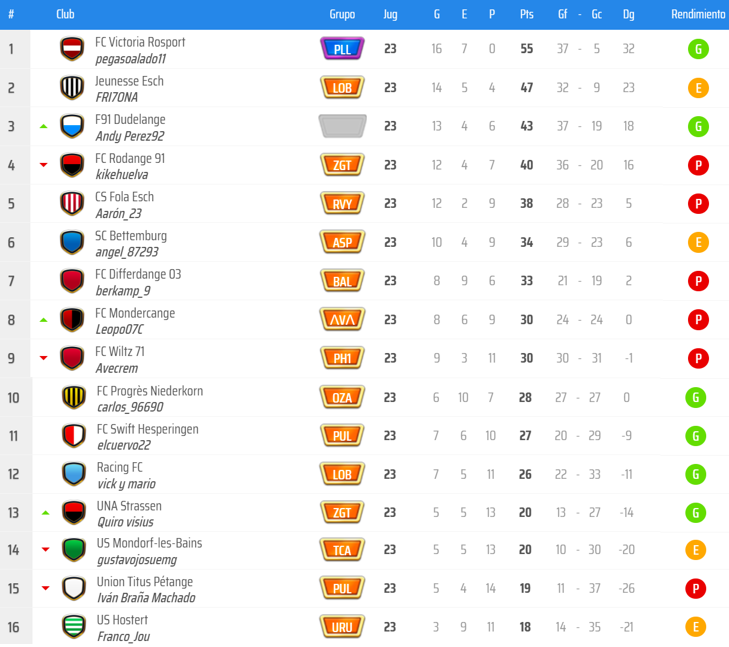This screenshot has height=647, width=729.
Task: Click F91 Dudelange green up arrow
Action: click(44, 126)
